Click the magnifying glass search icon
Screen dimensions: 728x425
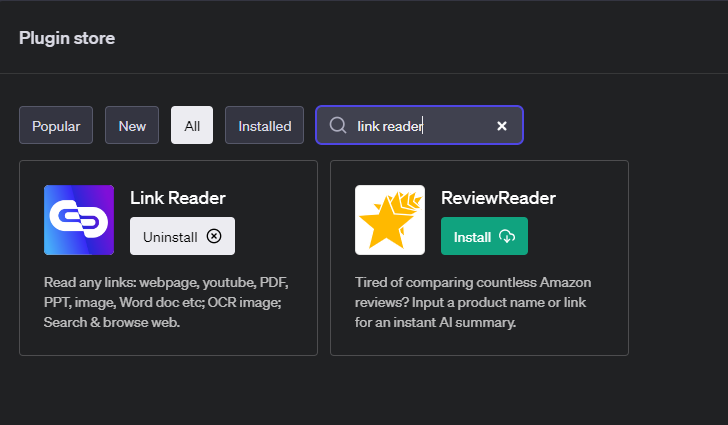click(338, 125)
